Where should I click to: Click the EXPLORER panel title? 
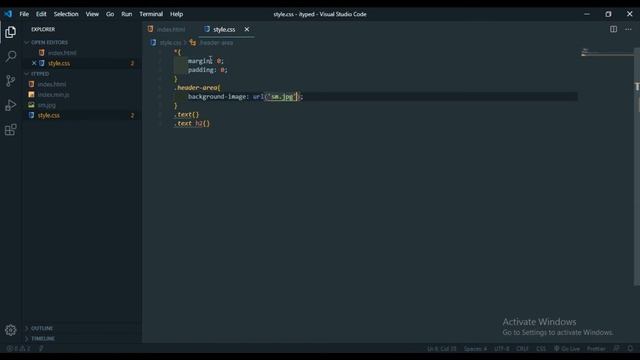43,29
